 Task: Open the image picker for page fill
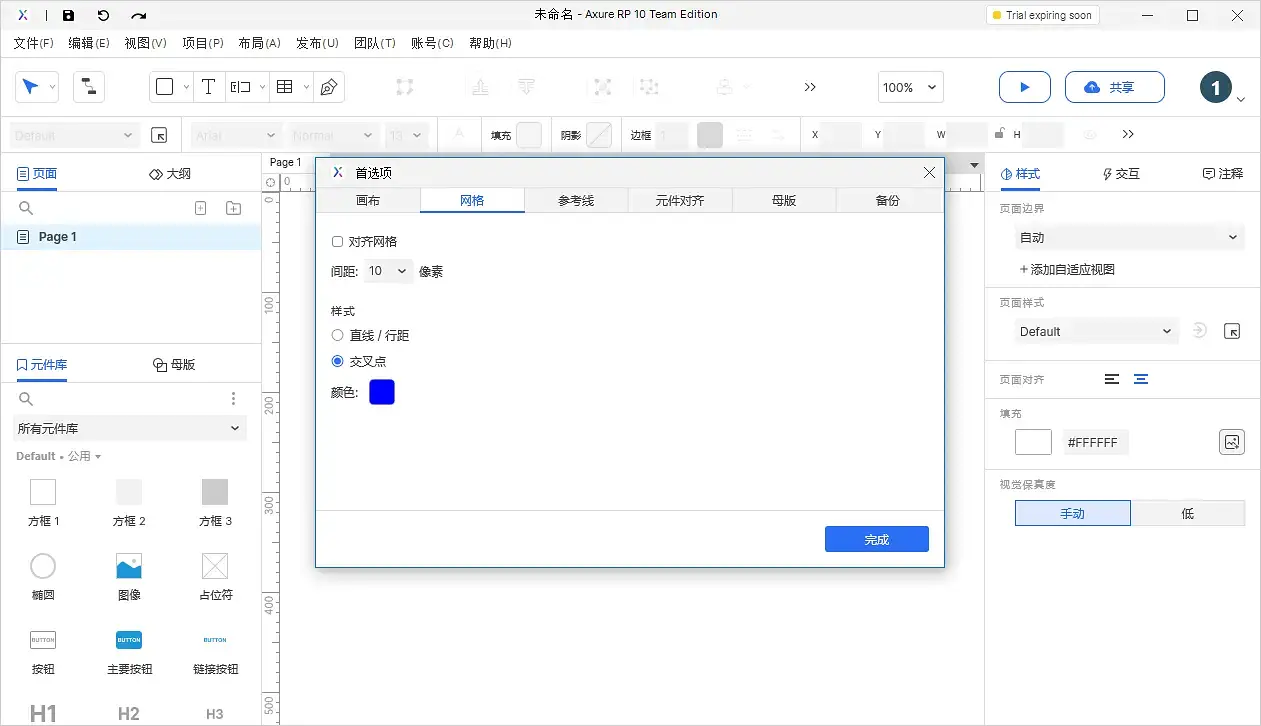coord(1232,441)
